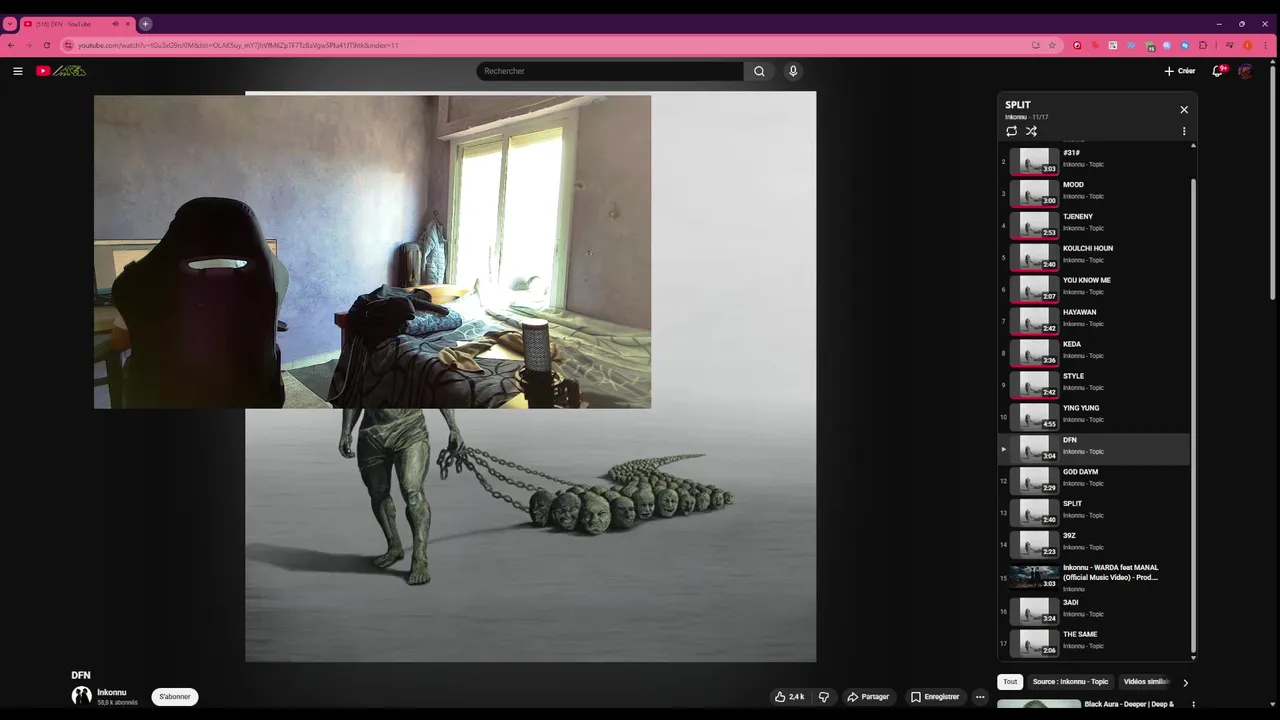Like the video (2,4 k)
1280x720 pixels.
pos(789,697)
